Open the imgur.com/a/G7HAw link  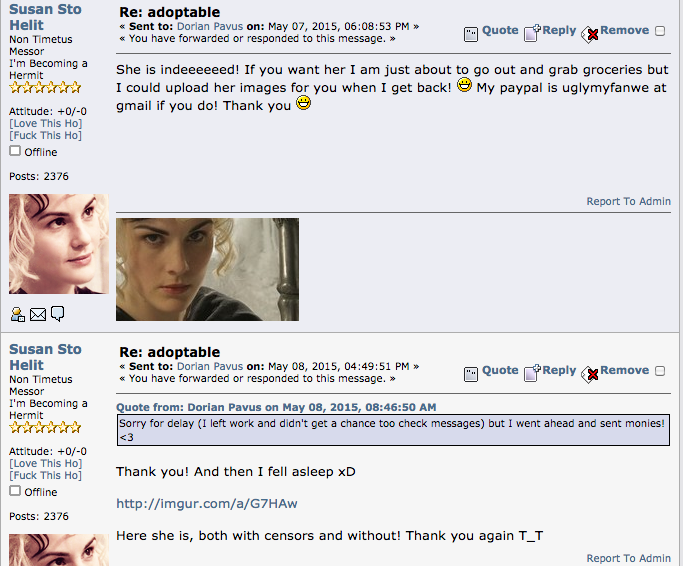[x=206, y=504]
